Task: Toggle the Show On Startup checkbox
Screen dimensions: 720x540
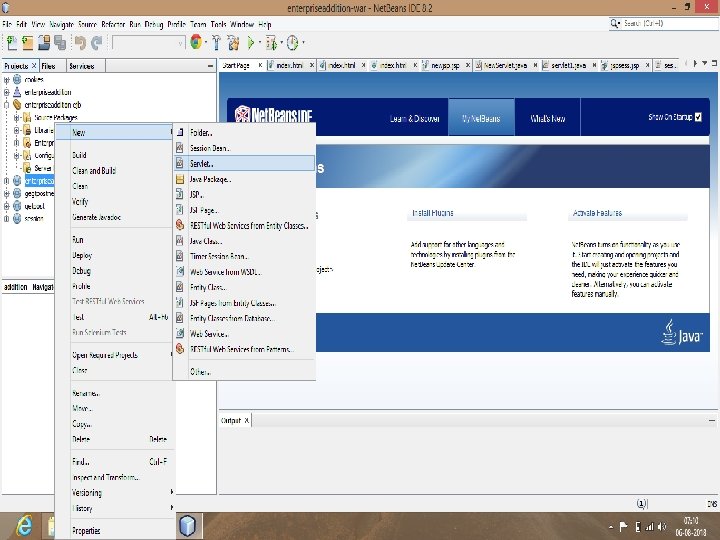Action: click(x=698, y=117)
